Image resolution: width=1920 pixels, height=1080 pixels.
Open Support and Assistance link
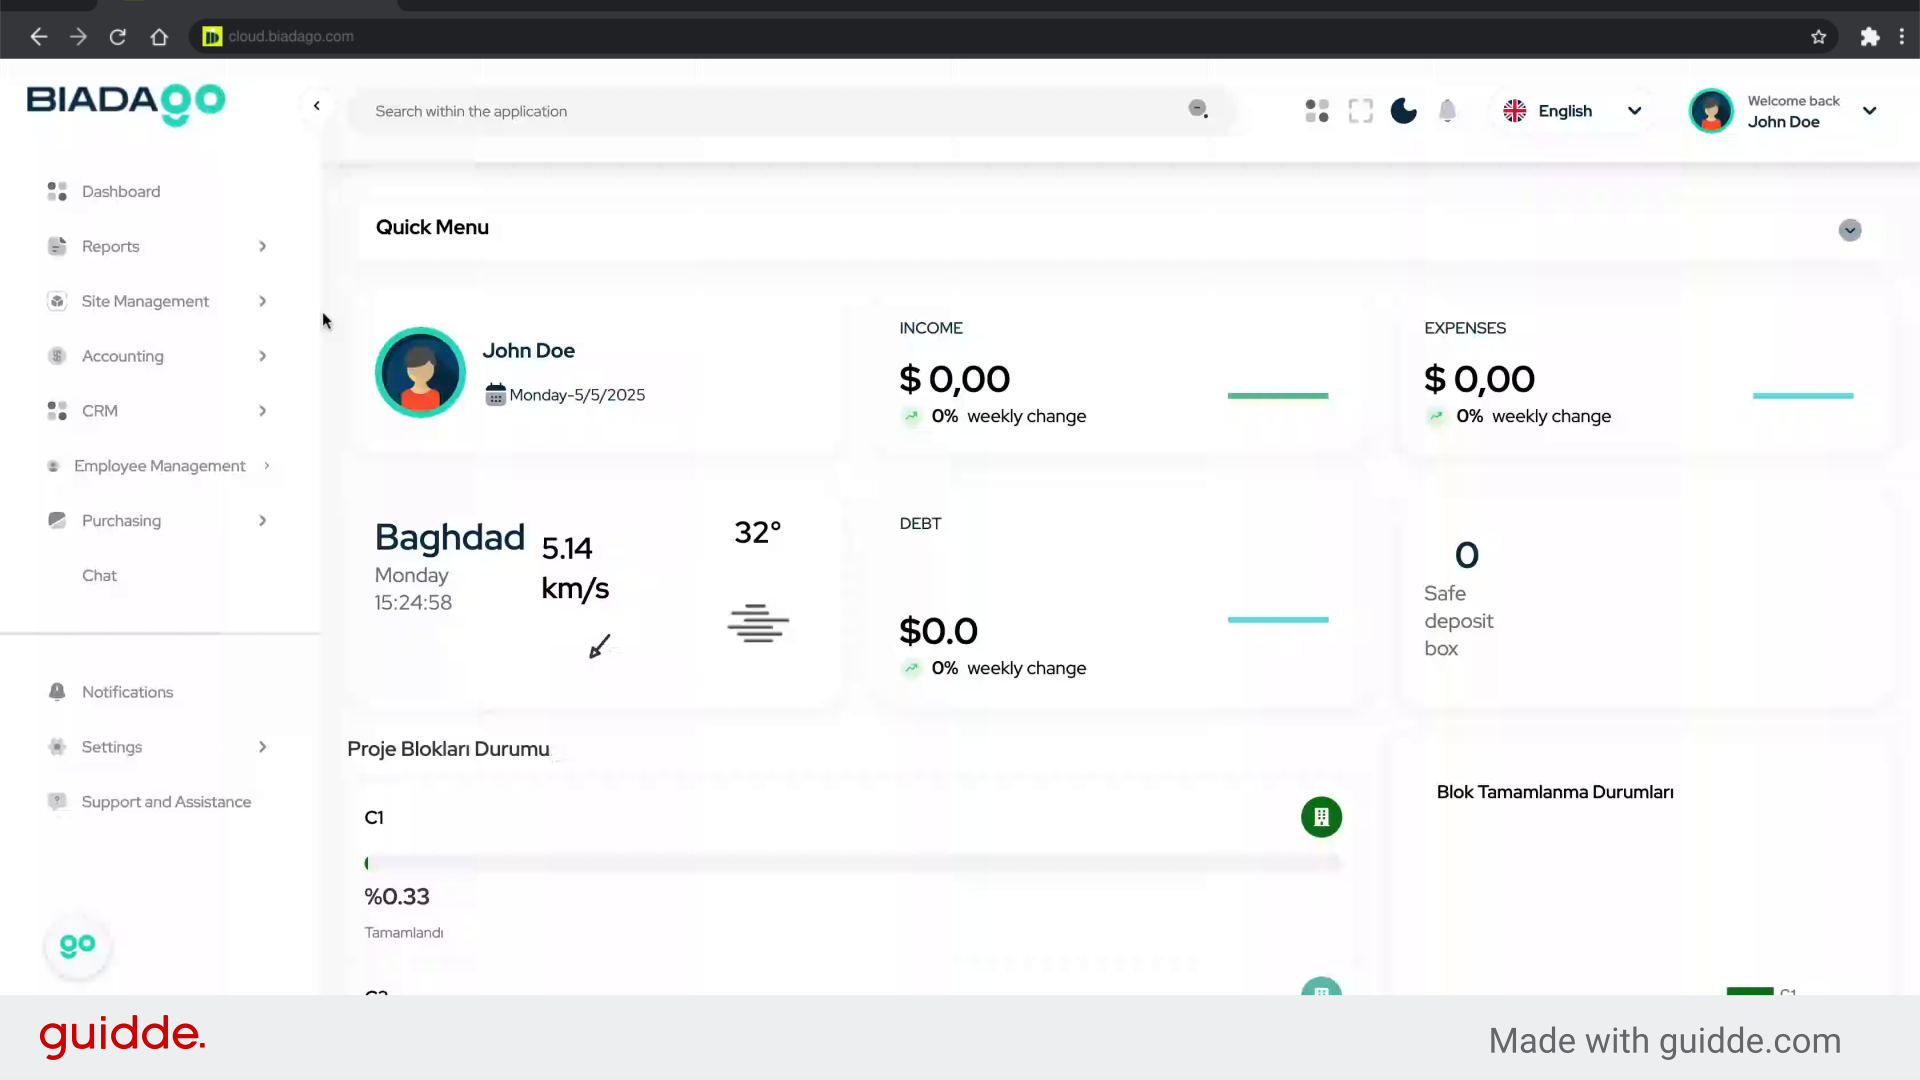click(x=166, y=802)
